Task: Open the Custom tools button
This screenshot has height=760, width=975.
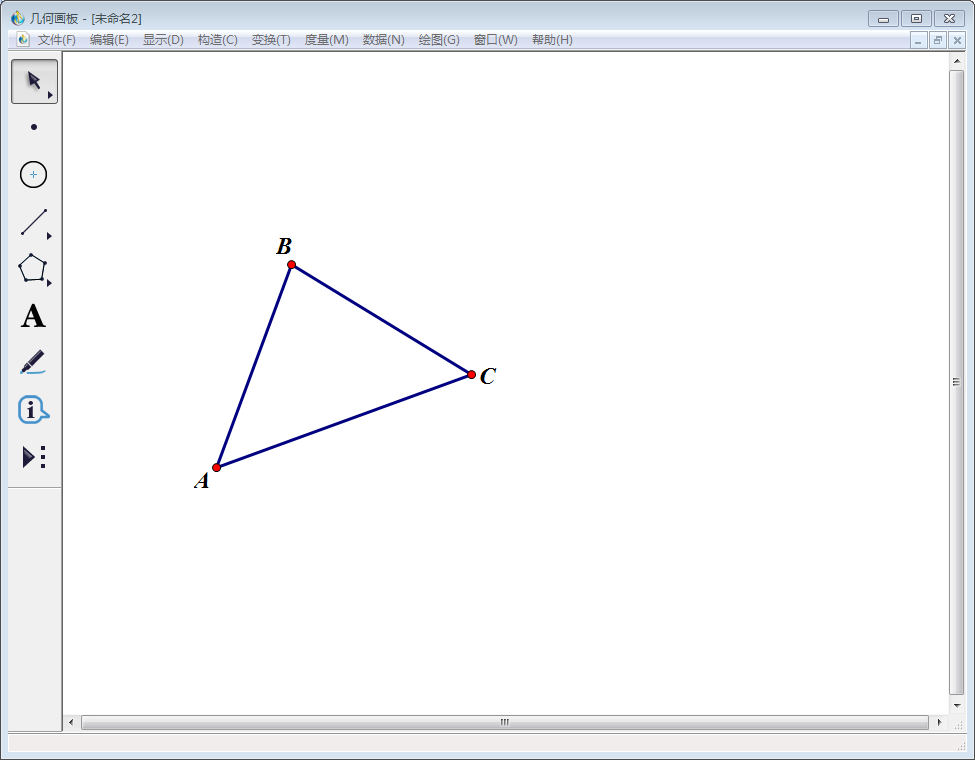Action: 33,457
